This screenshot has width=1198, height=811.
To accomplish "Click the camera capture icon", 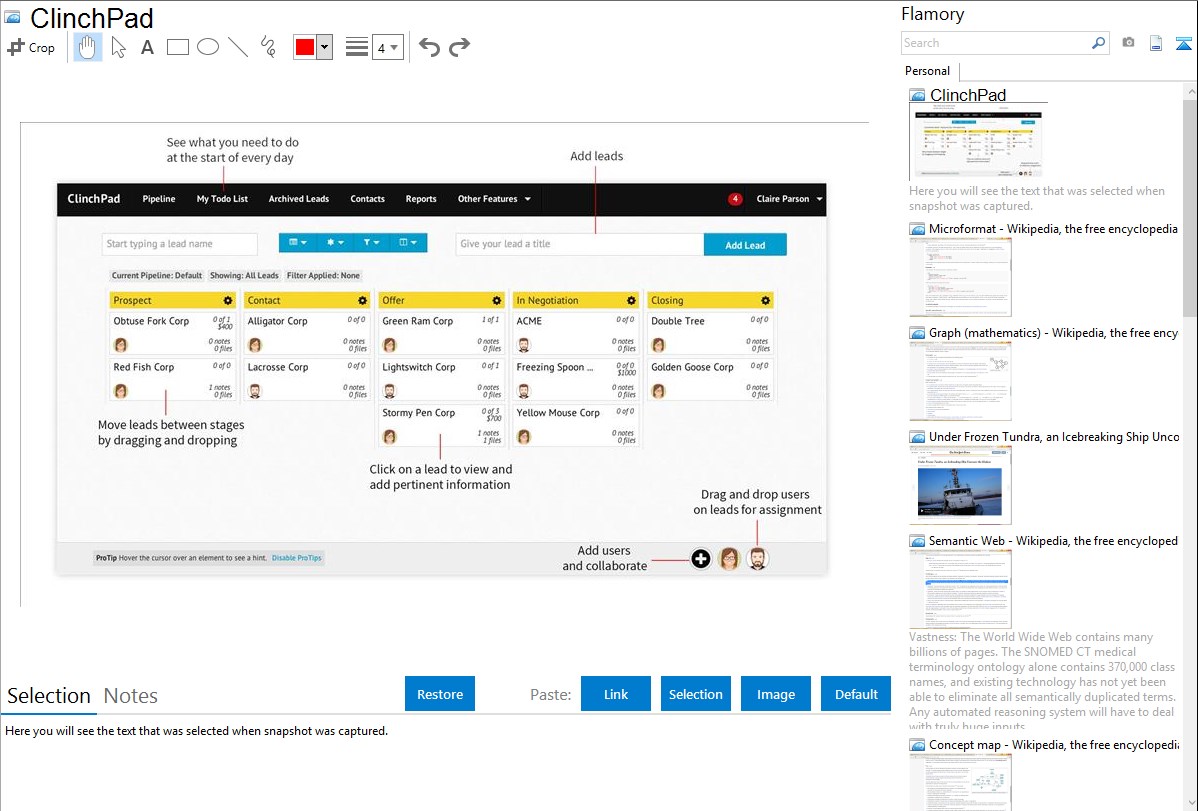I will pos(1128,43).
